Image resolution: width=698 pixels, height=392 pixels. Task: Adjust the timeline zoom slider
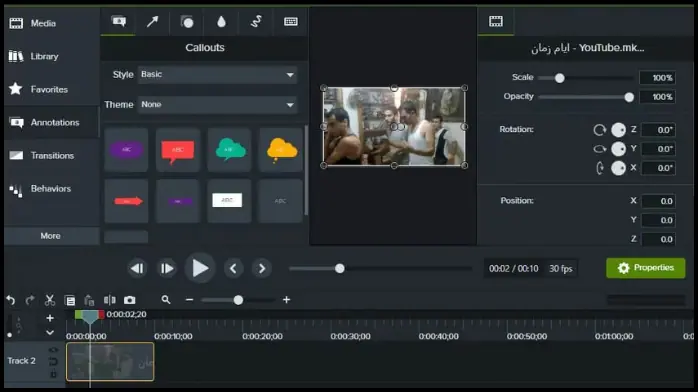coord(238,300)
